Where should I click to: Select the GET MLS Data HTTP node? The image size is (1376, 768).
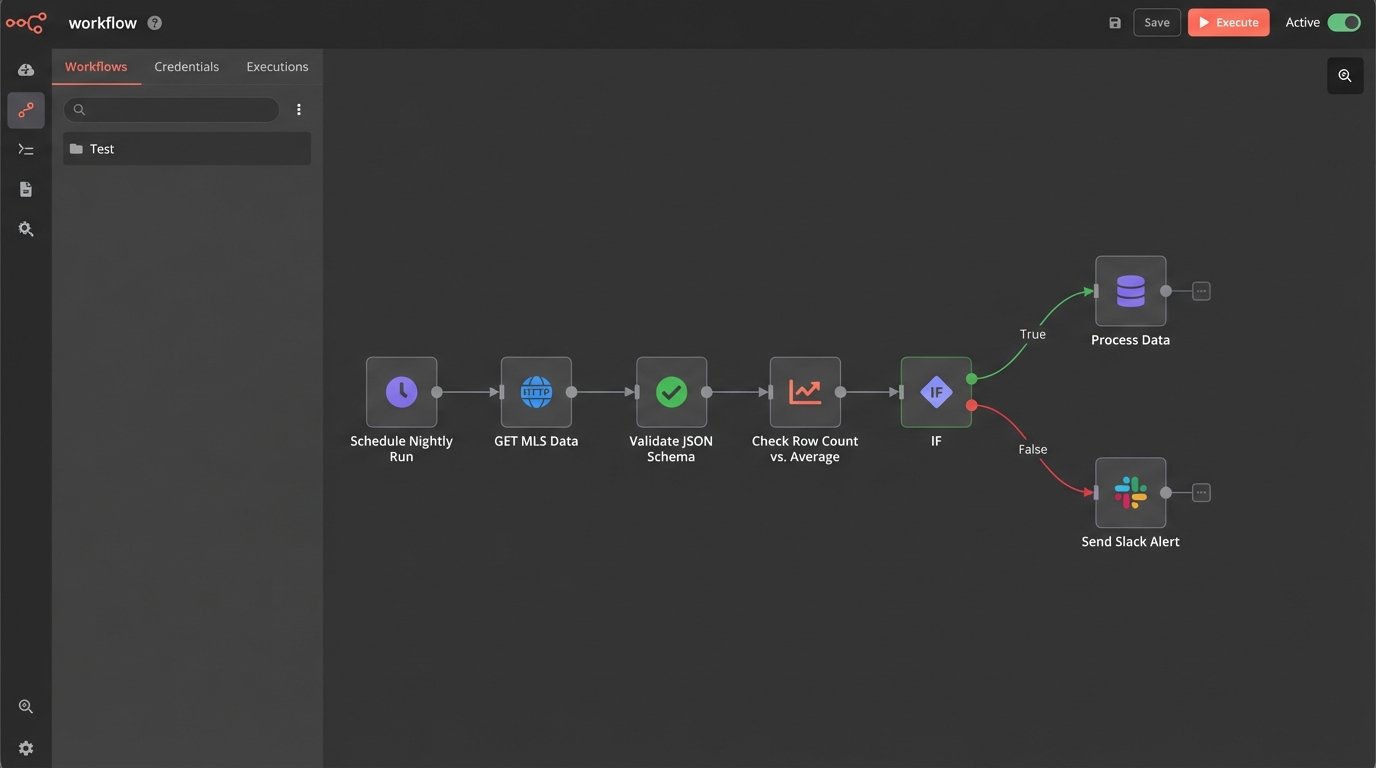[x=536, y=391]
